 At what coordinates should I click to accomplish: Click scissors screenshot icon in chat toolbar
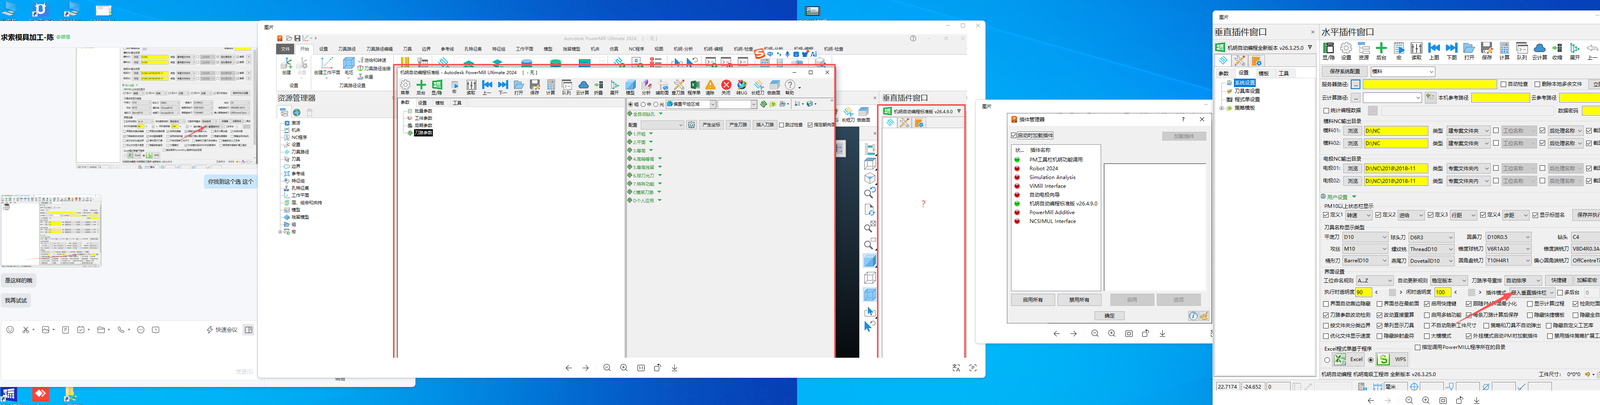pos(26,329)
